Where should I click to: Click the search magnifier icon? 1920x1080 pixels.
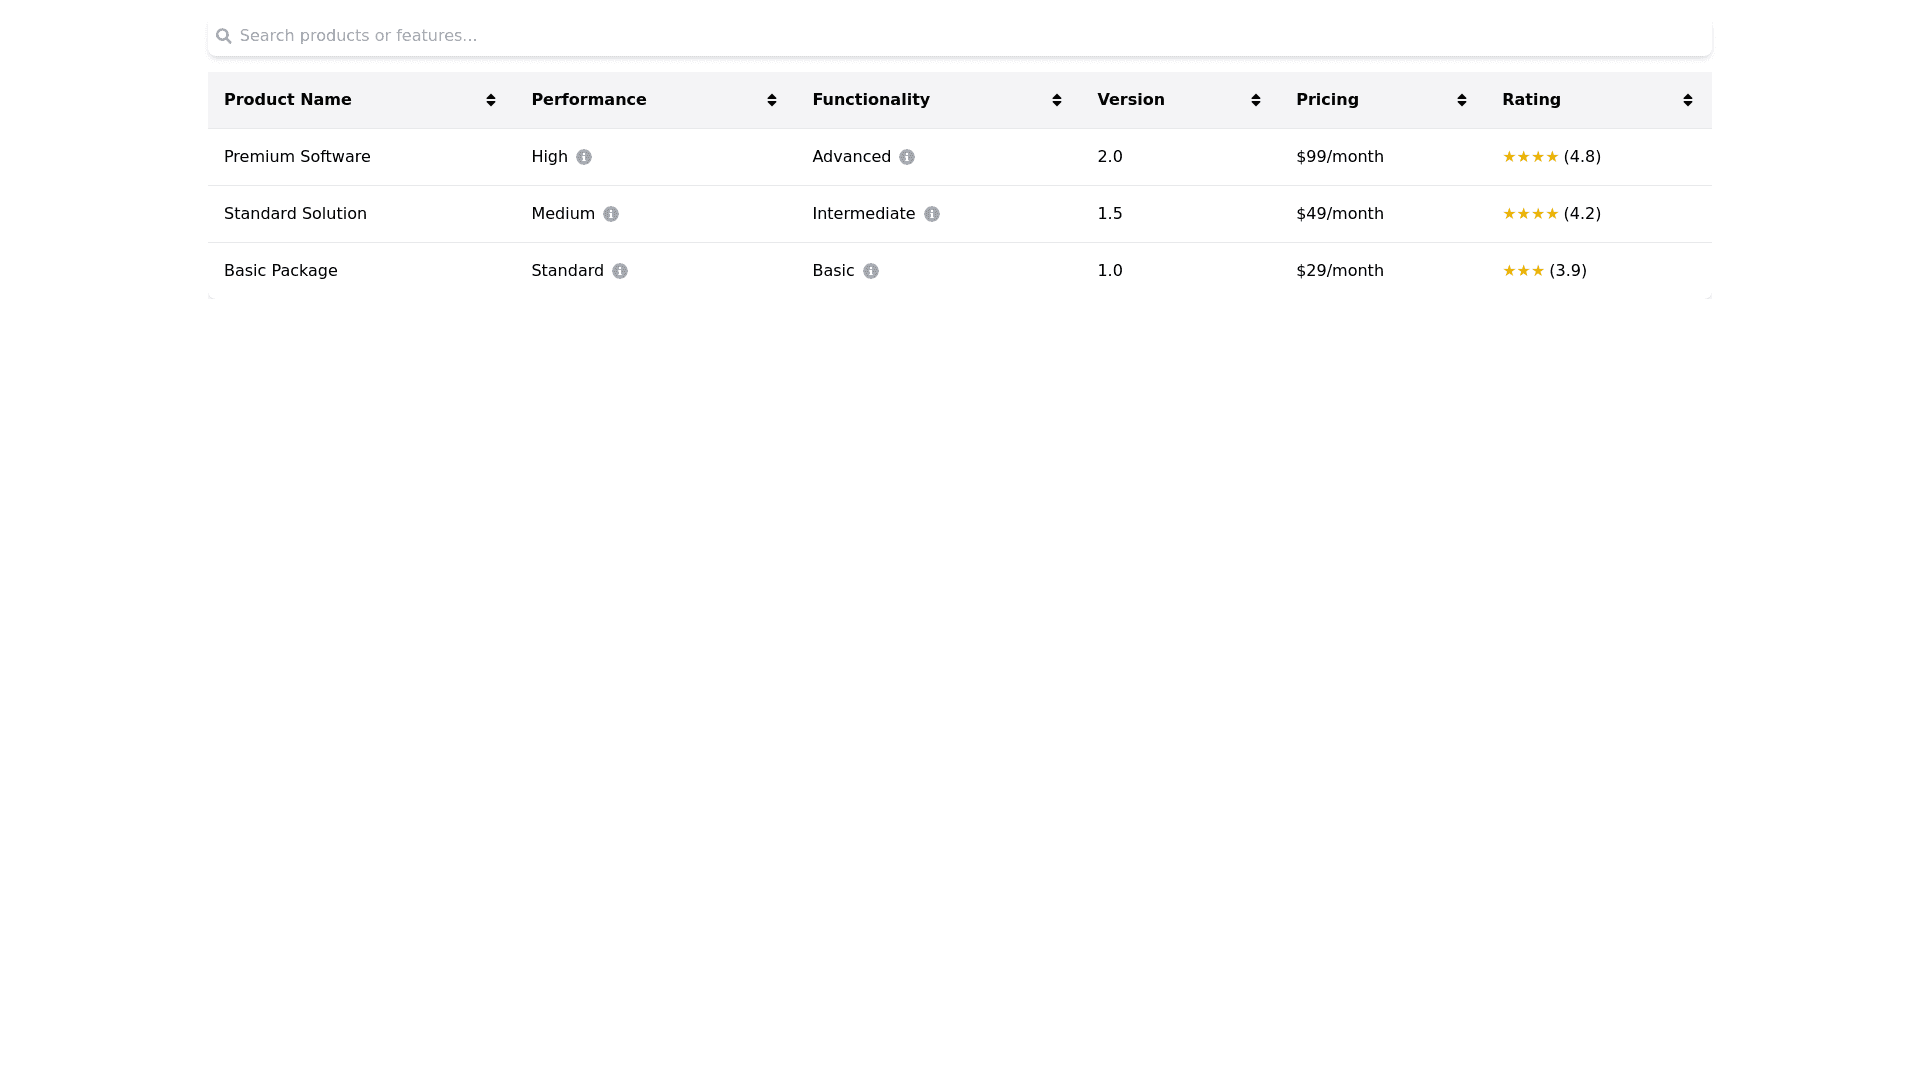tap(224, 36)
